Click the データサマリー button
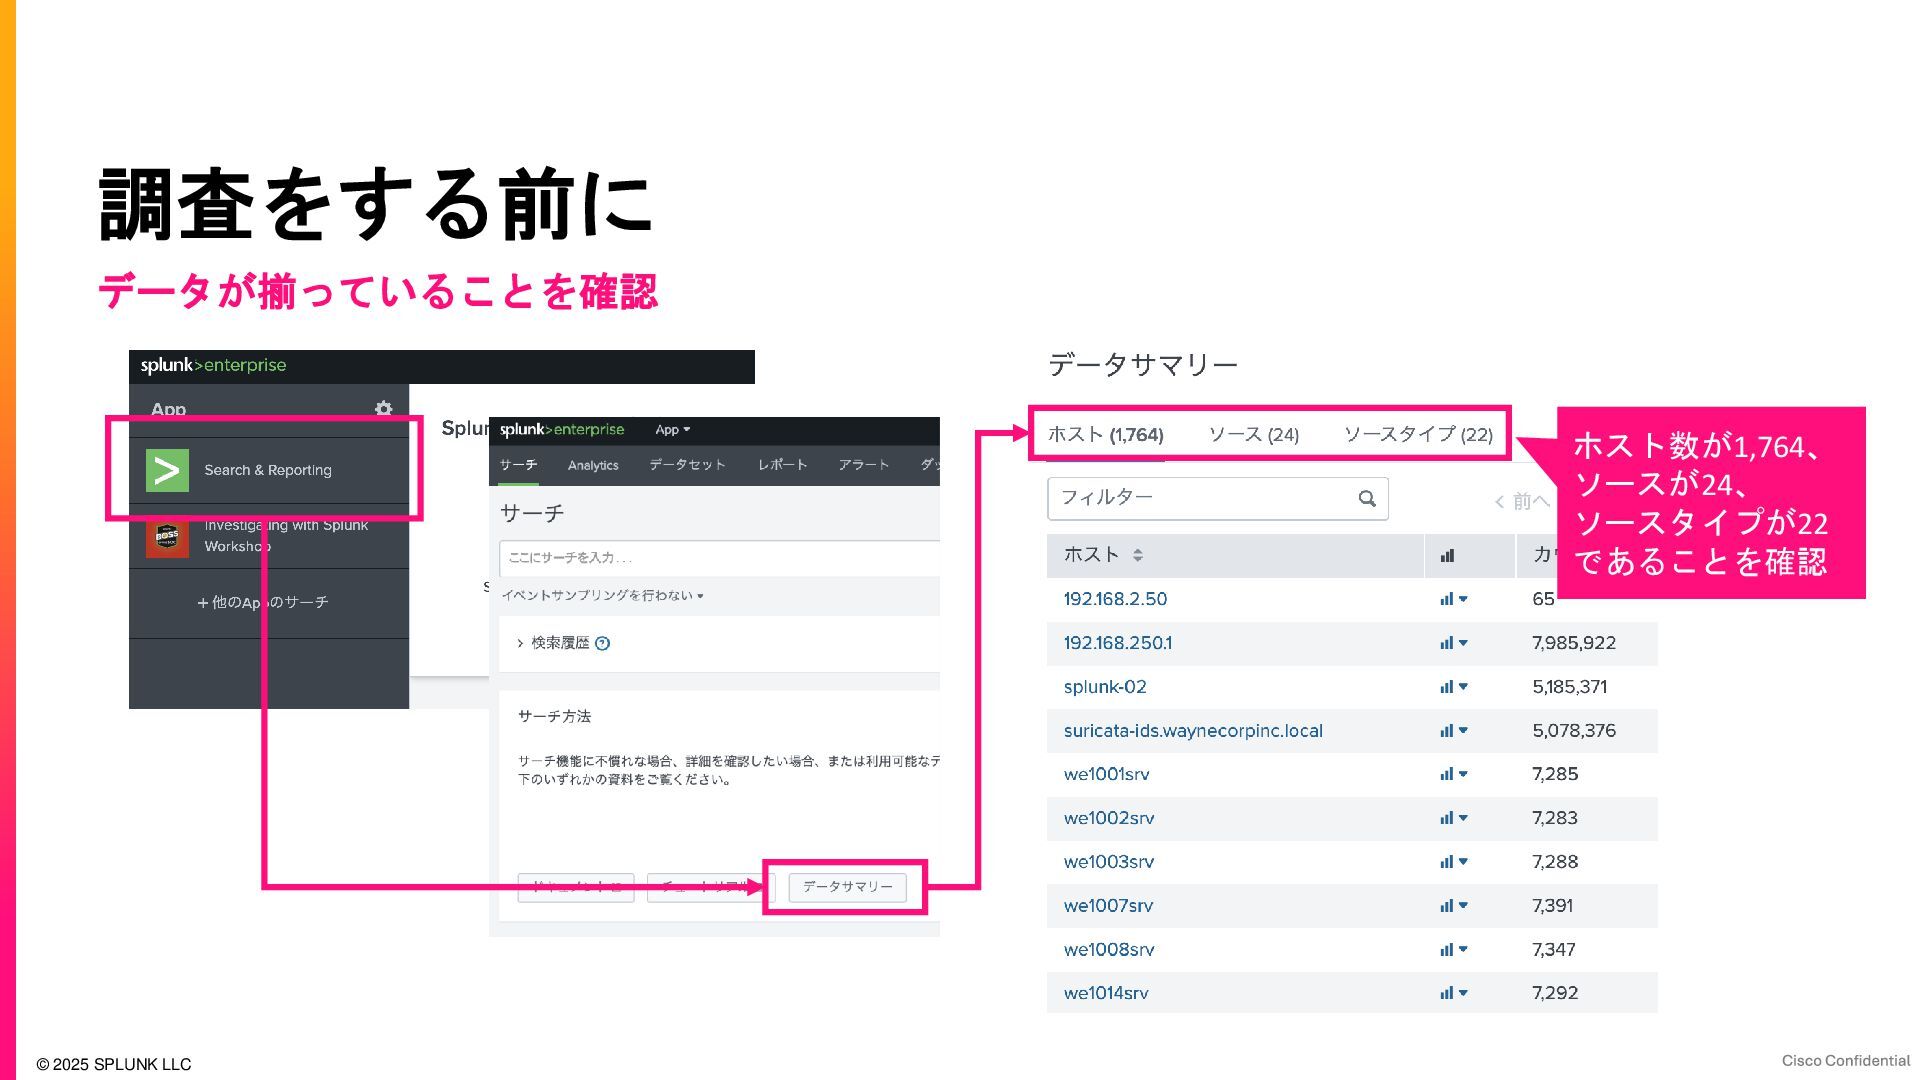This screenshot has width=1920, height=1080. 847,887
